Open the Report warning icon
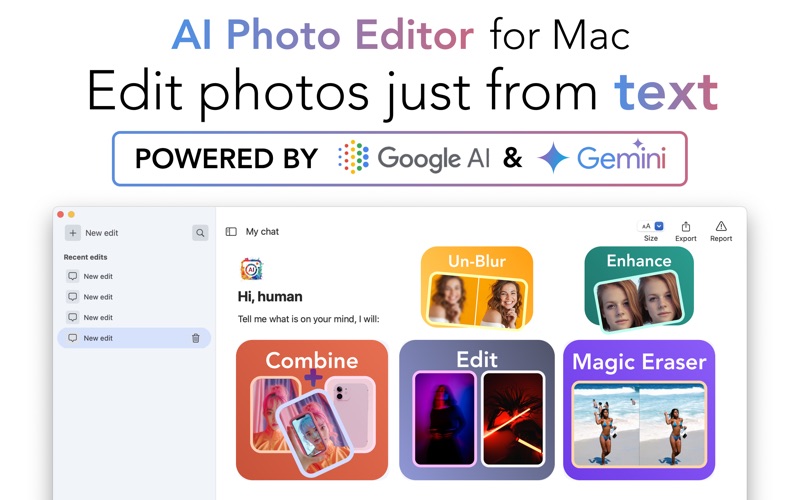Screen dimensions: 800x500 [x=721, y=226]
